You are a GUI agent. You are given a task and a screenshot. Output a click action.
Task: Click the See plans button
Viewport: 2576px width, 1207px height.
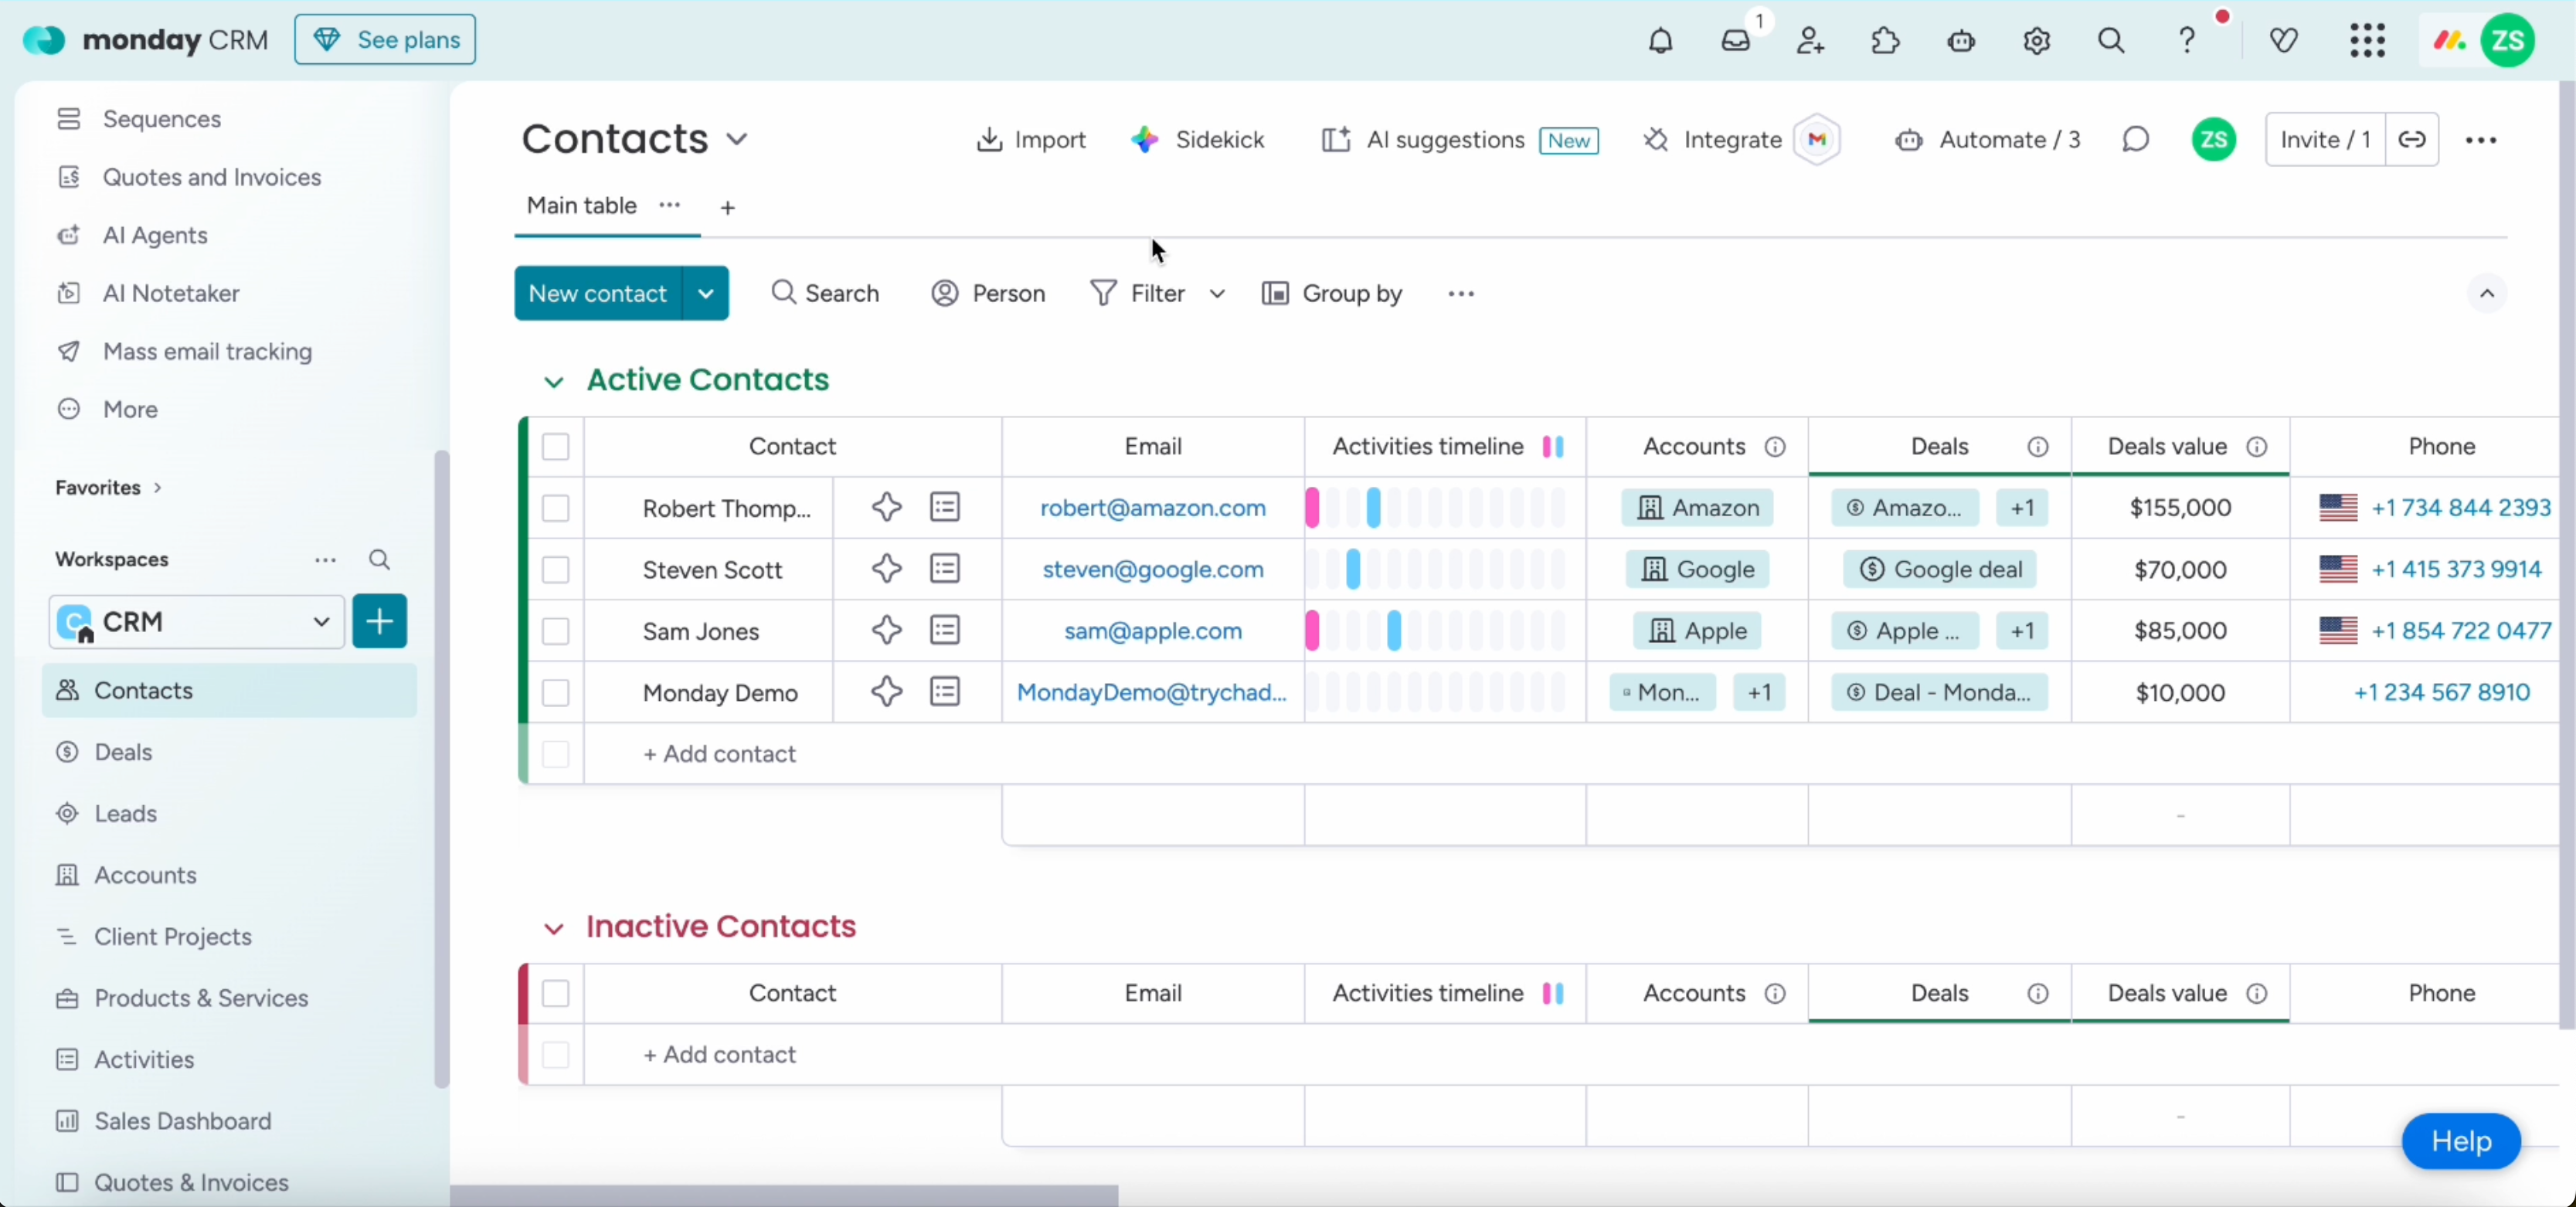pos(385,40)
